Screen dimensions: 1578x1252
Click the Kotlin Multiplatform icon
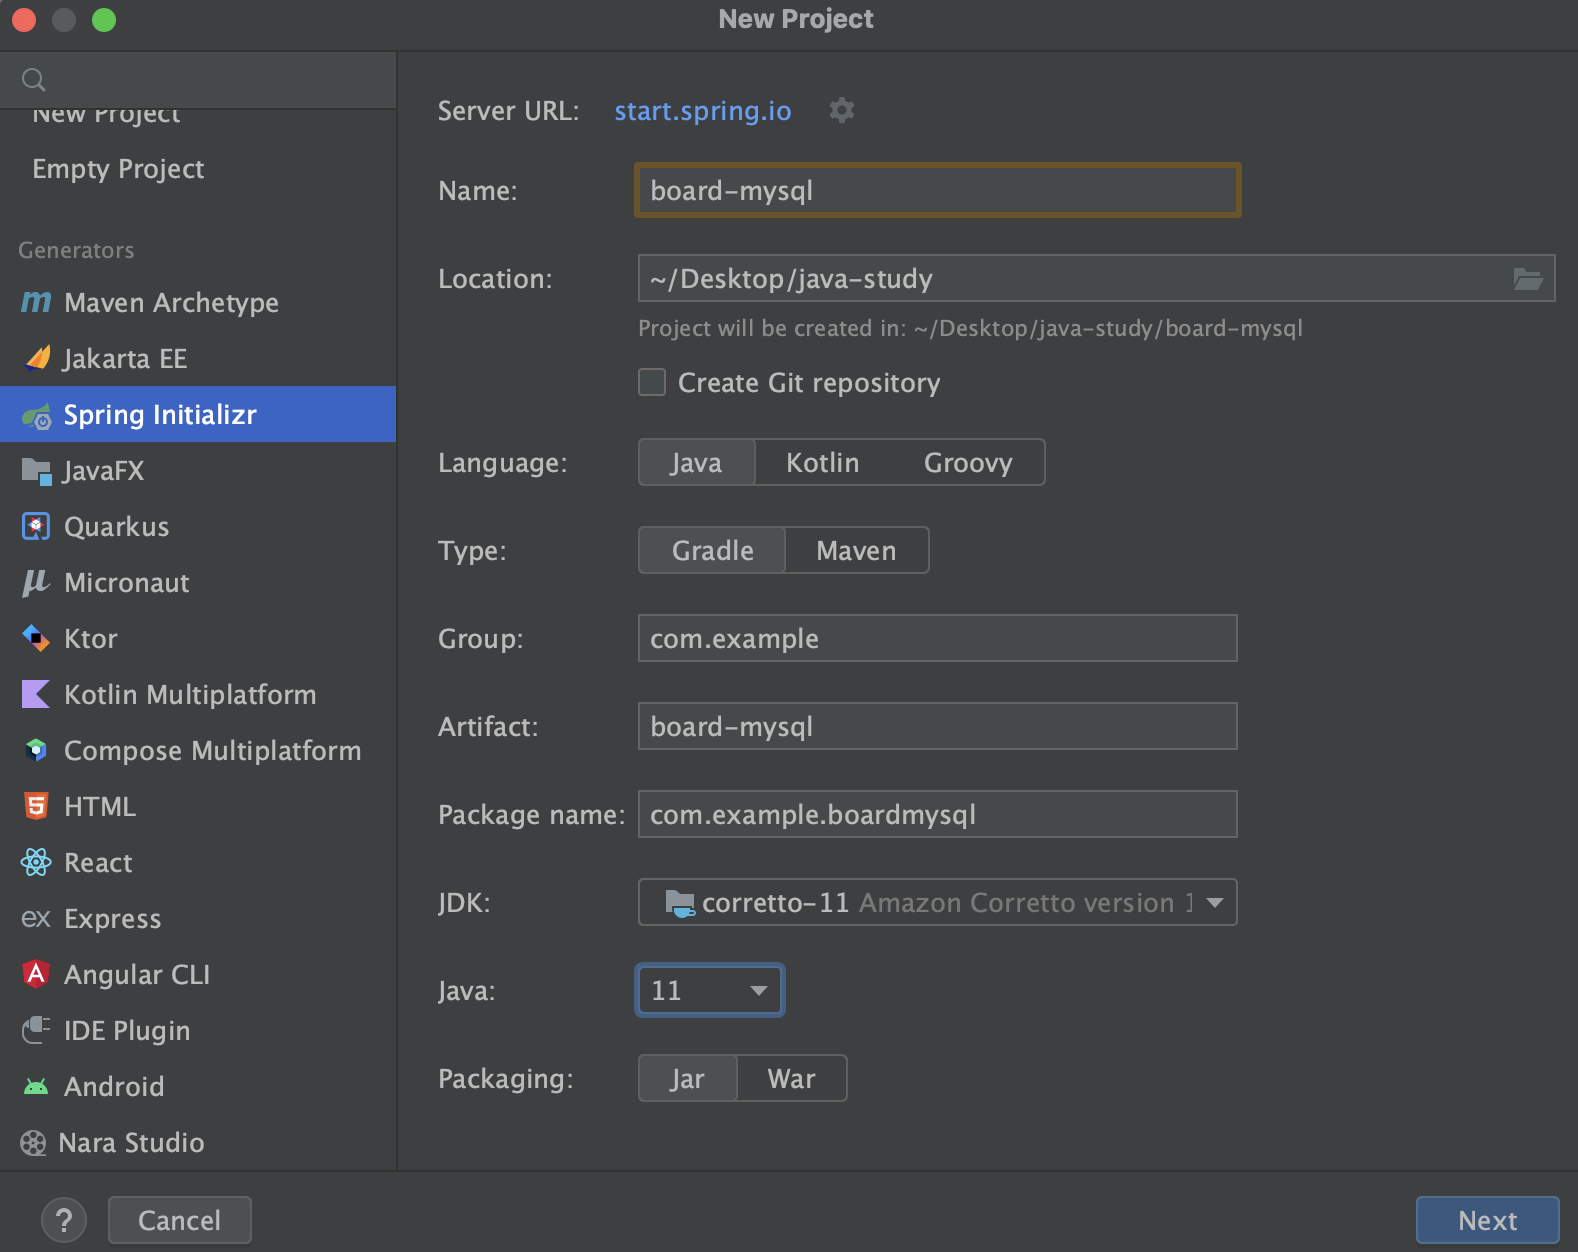tap(36, 694)
